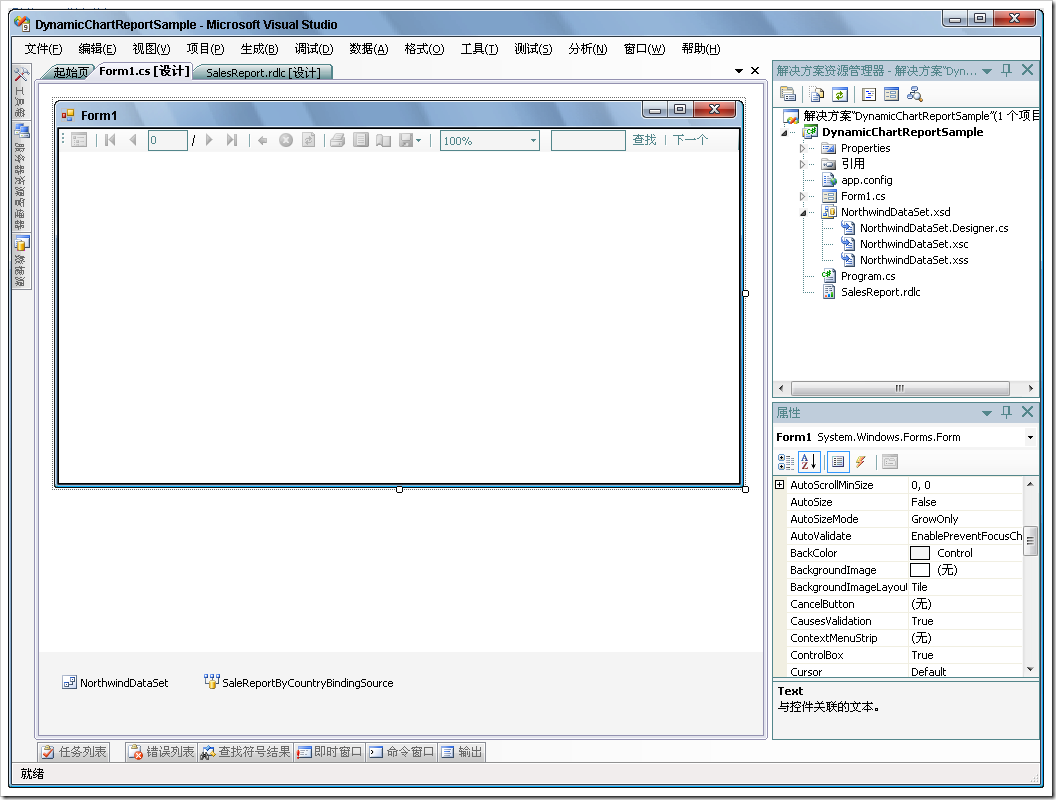Click Solution Explorer horizontal scrollbar thumb
This screenshot has height=800, width=1056.
pyautogui.click(x=900, y=388)
